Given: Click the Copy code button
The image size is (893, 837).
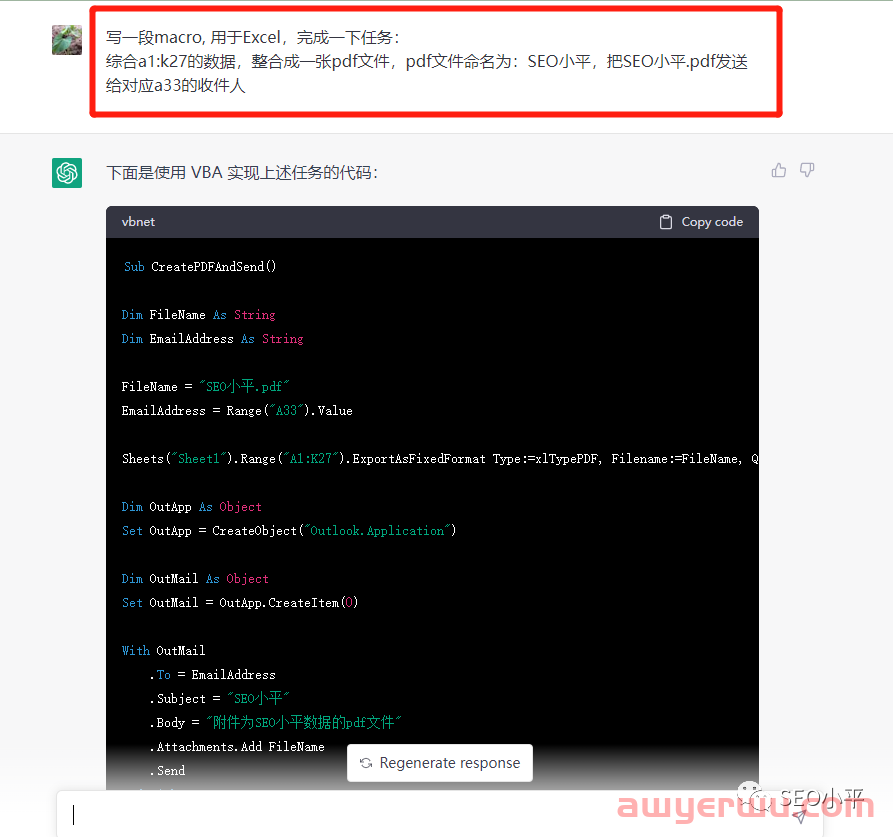Looking at the screenshot, I should click(x=700, y=221).
